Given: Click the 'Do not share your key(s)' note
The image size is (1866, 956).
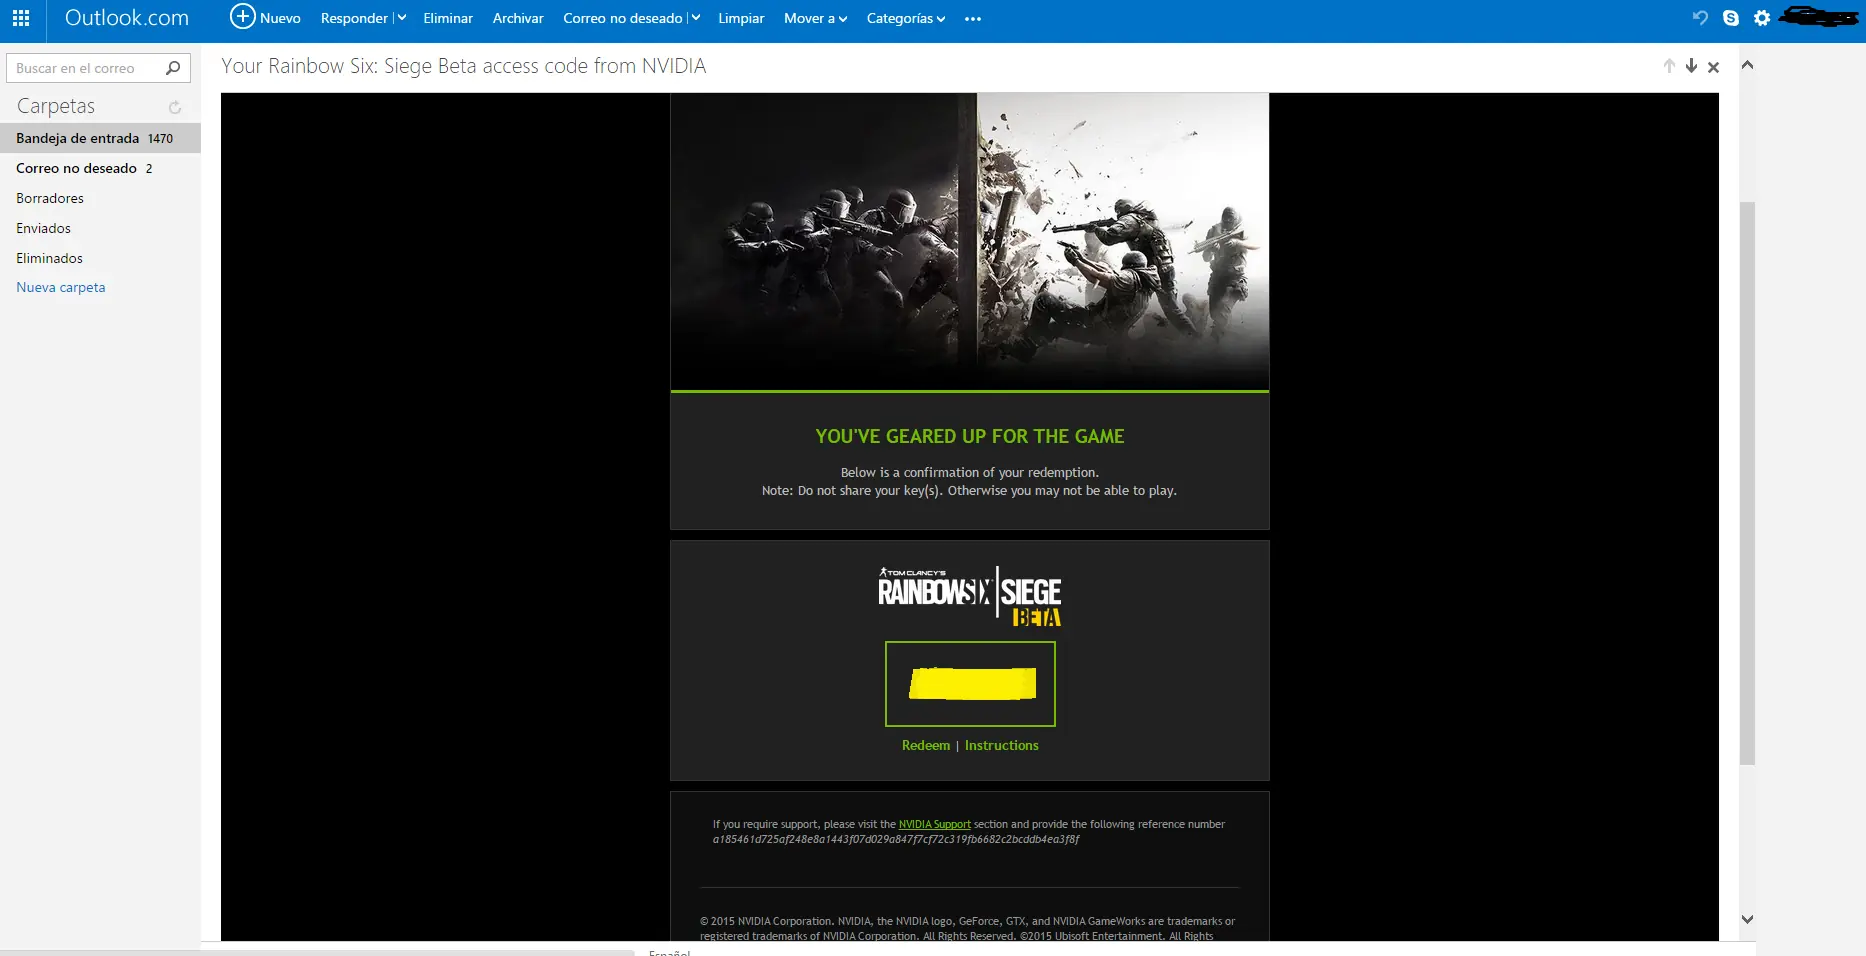Looking at the screenshot, I should click(969, 491).
